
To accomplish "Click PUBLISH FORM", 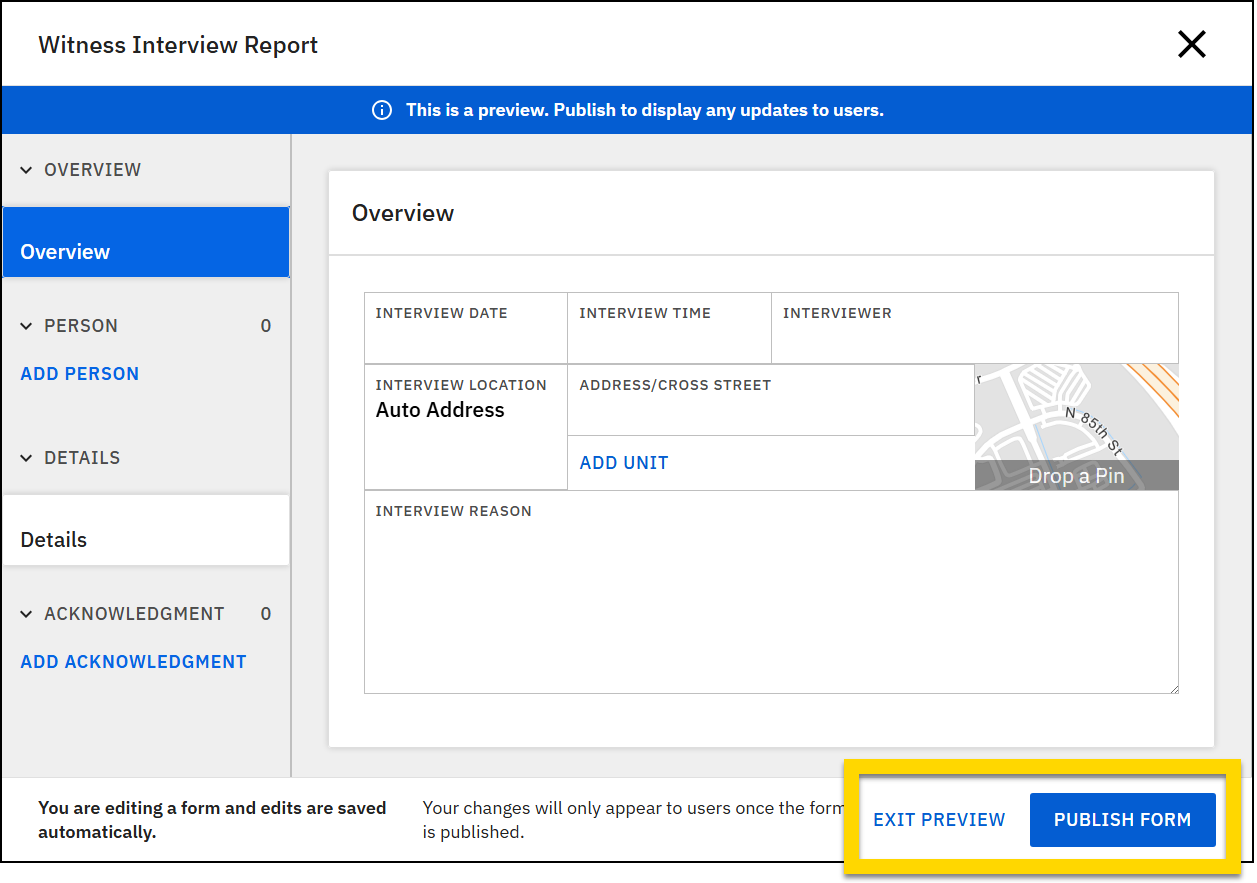I will coord(1122,819).
